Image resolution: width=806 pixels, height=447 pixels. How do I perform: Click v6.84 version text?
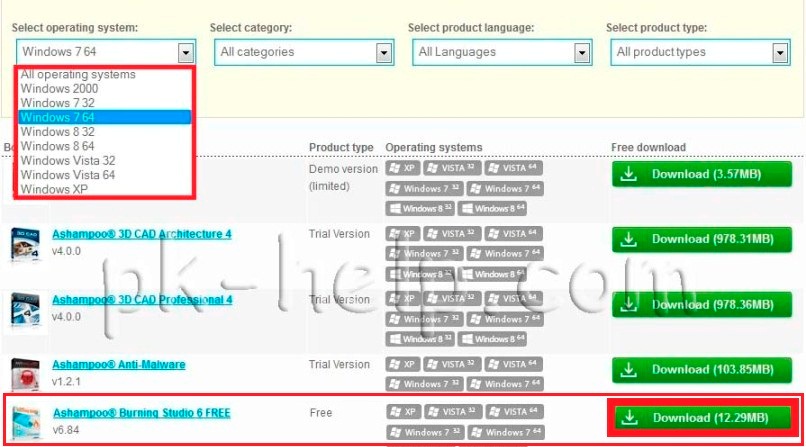pos(66,430)
